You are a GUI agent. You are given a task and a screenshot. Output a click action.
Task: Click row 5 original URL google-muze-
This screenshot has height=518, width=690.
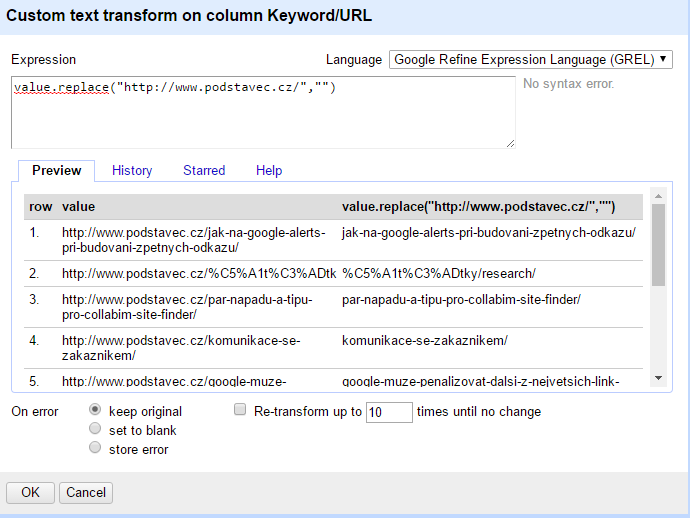[174, 381]
